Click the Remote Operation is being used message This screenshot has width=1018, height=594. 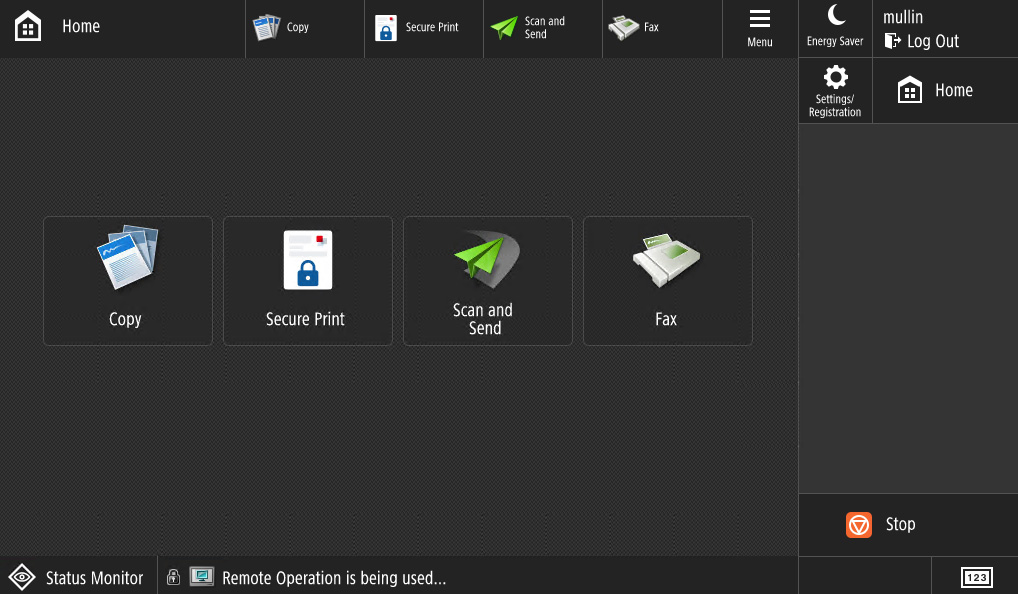coord(334,578)
